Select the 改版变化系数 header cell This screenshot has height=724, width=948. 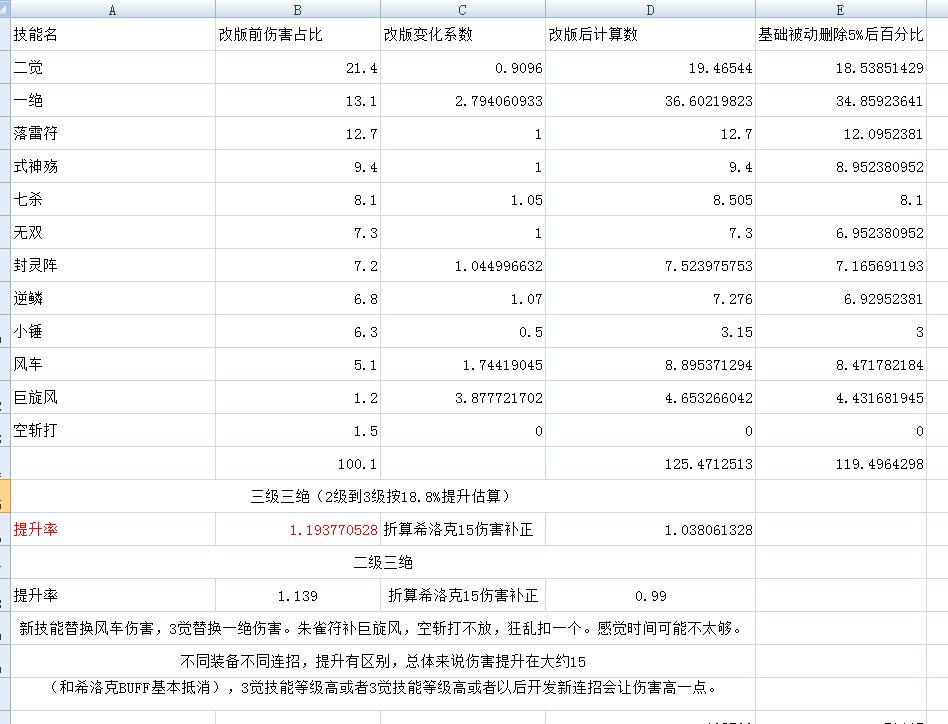pyautogui.click(x=462, y=35)
